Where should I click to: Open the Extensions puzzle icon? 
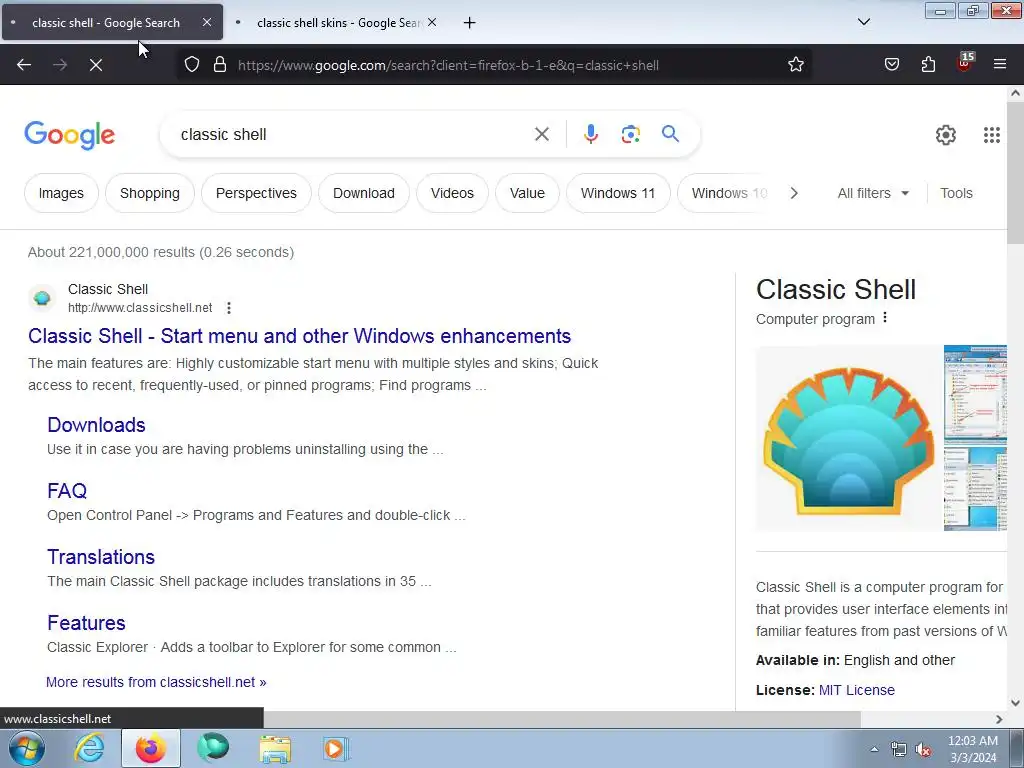pyautogui.click(x=928, y=65)
